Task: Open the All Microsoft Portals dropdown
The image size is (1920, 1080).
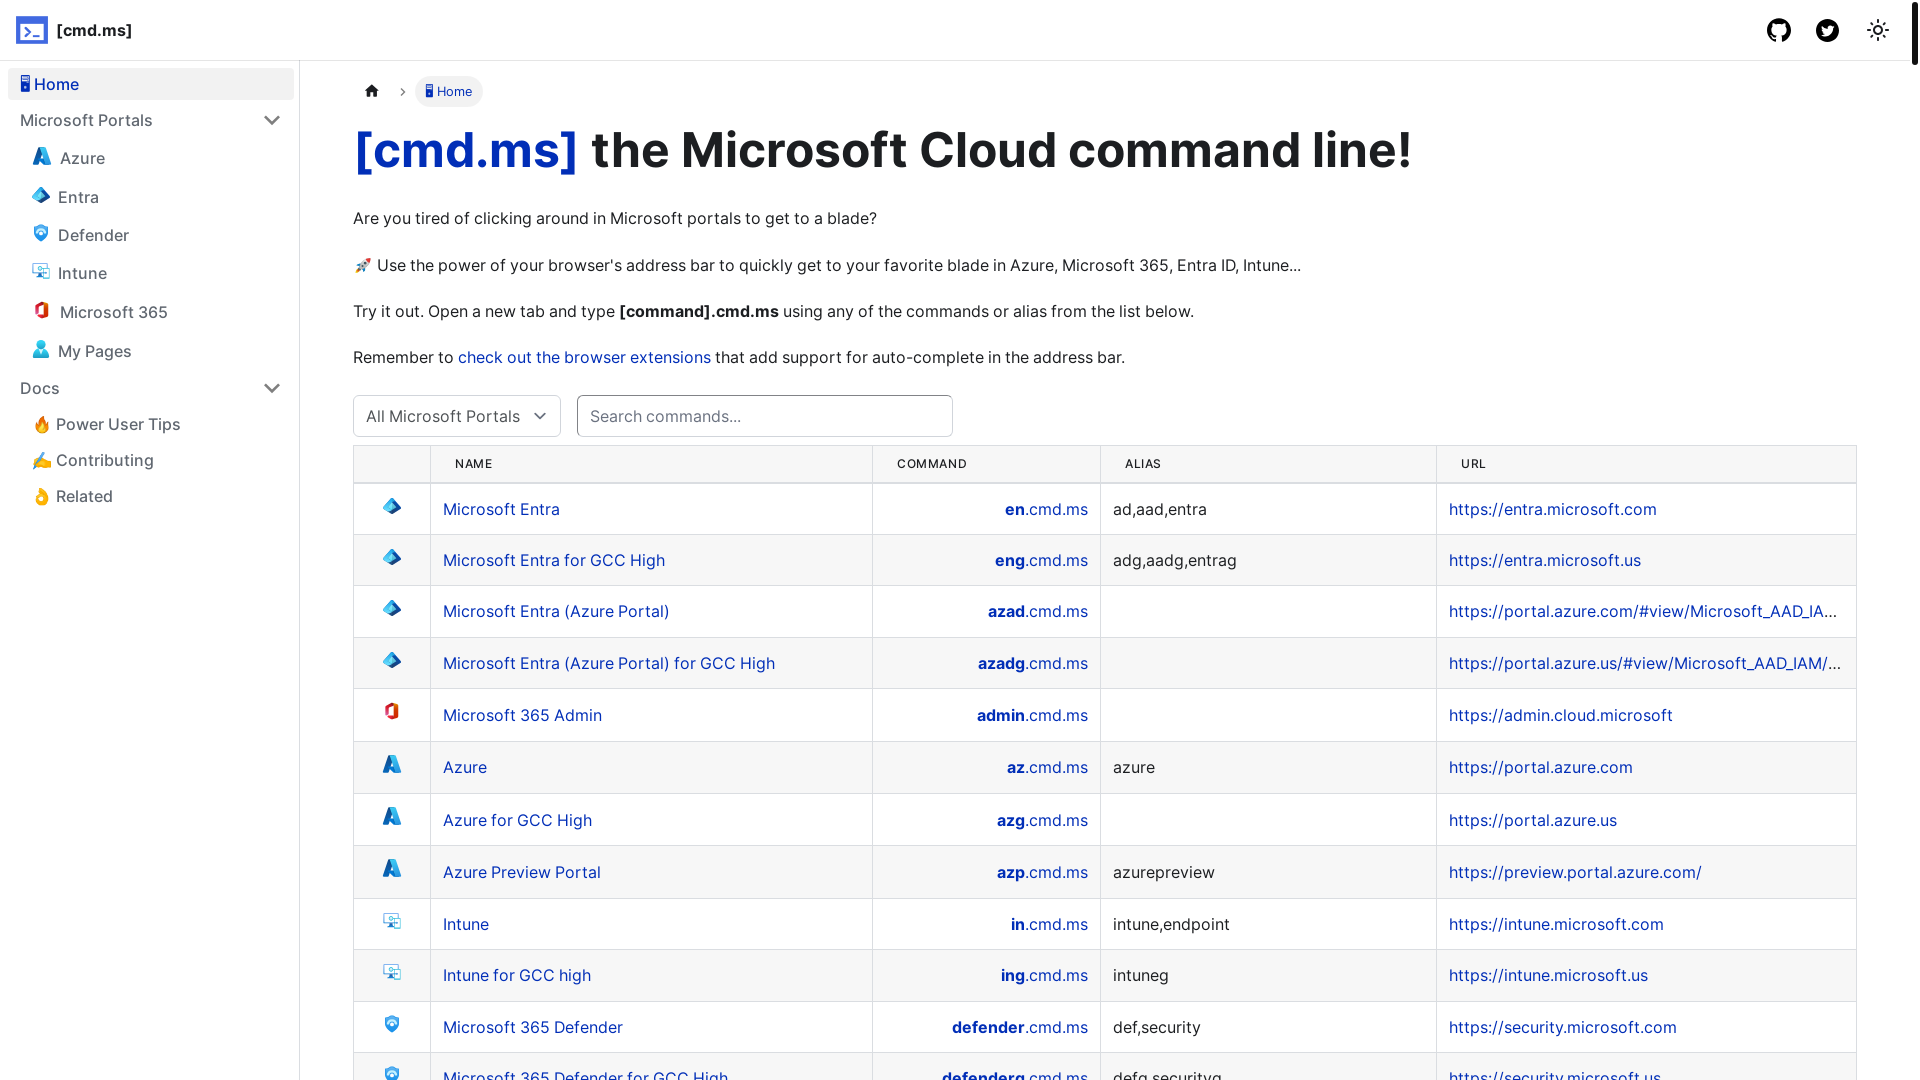Action: [457, 416]
